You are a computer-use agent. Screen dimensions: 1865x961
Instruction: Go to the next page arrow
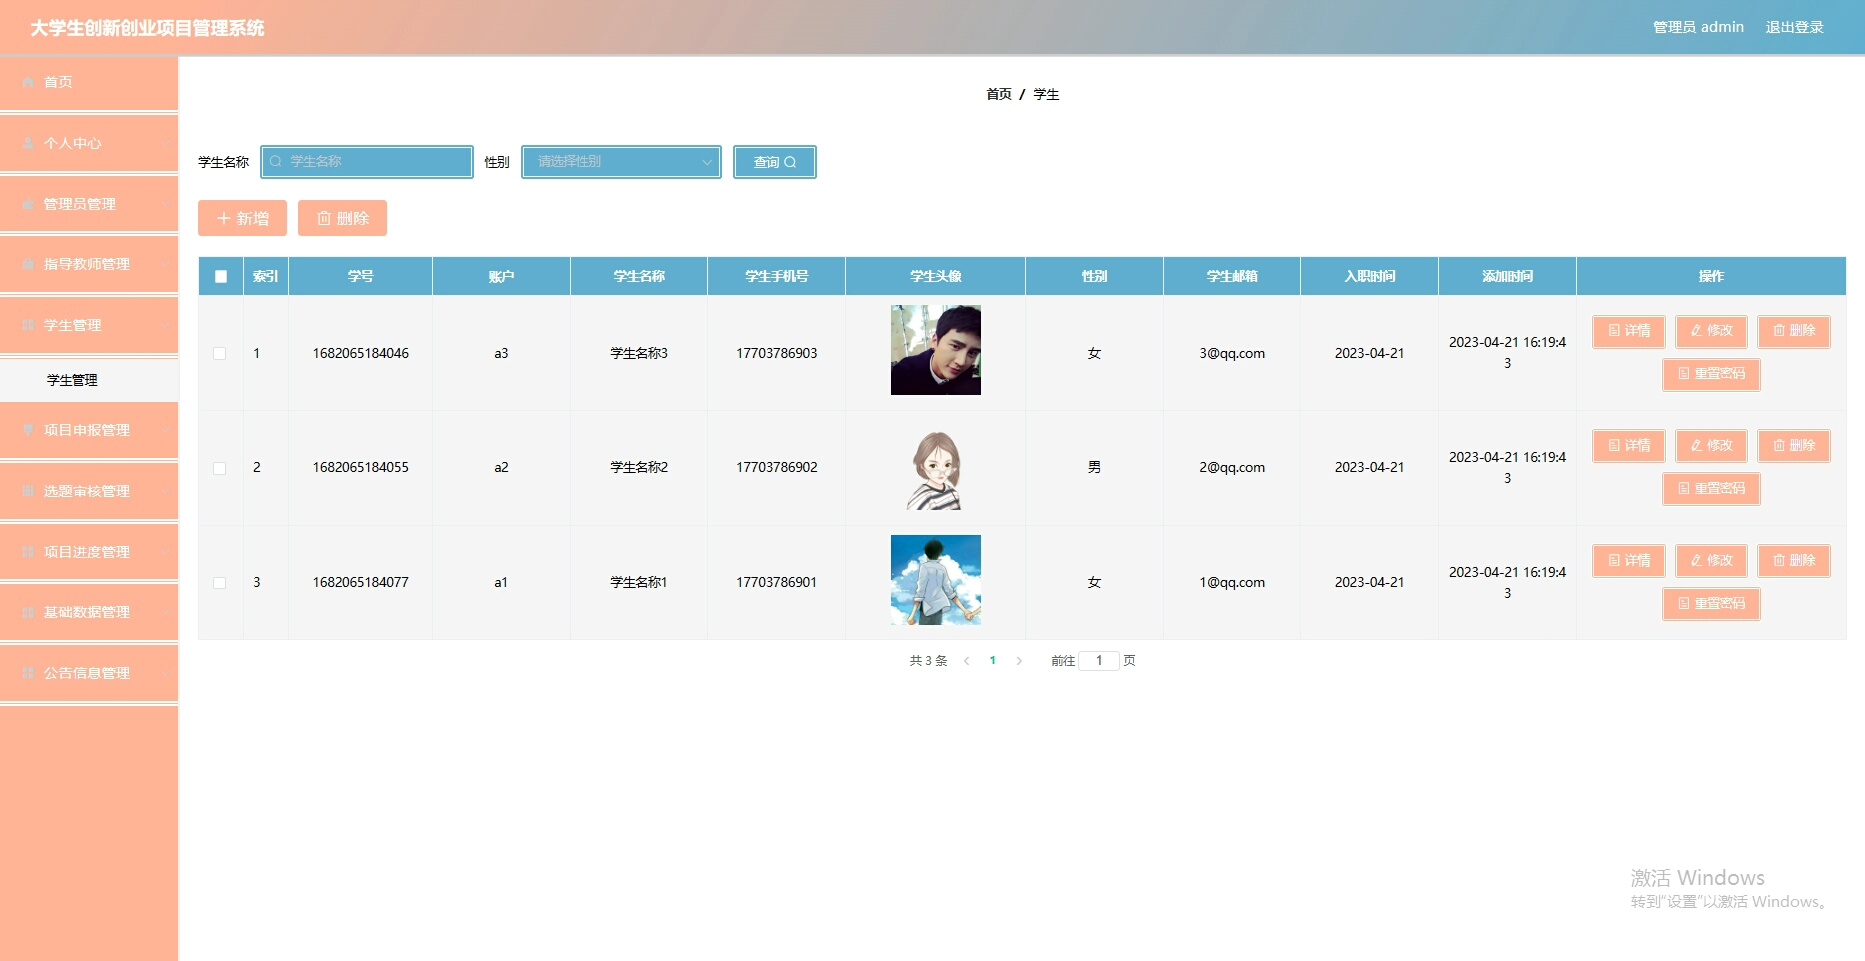click(1019, 661)
